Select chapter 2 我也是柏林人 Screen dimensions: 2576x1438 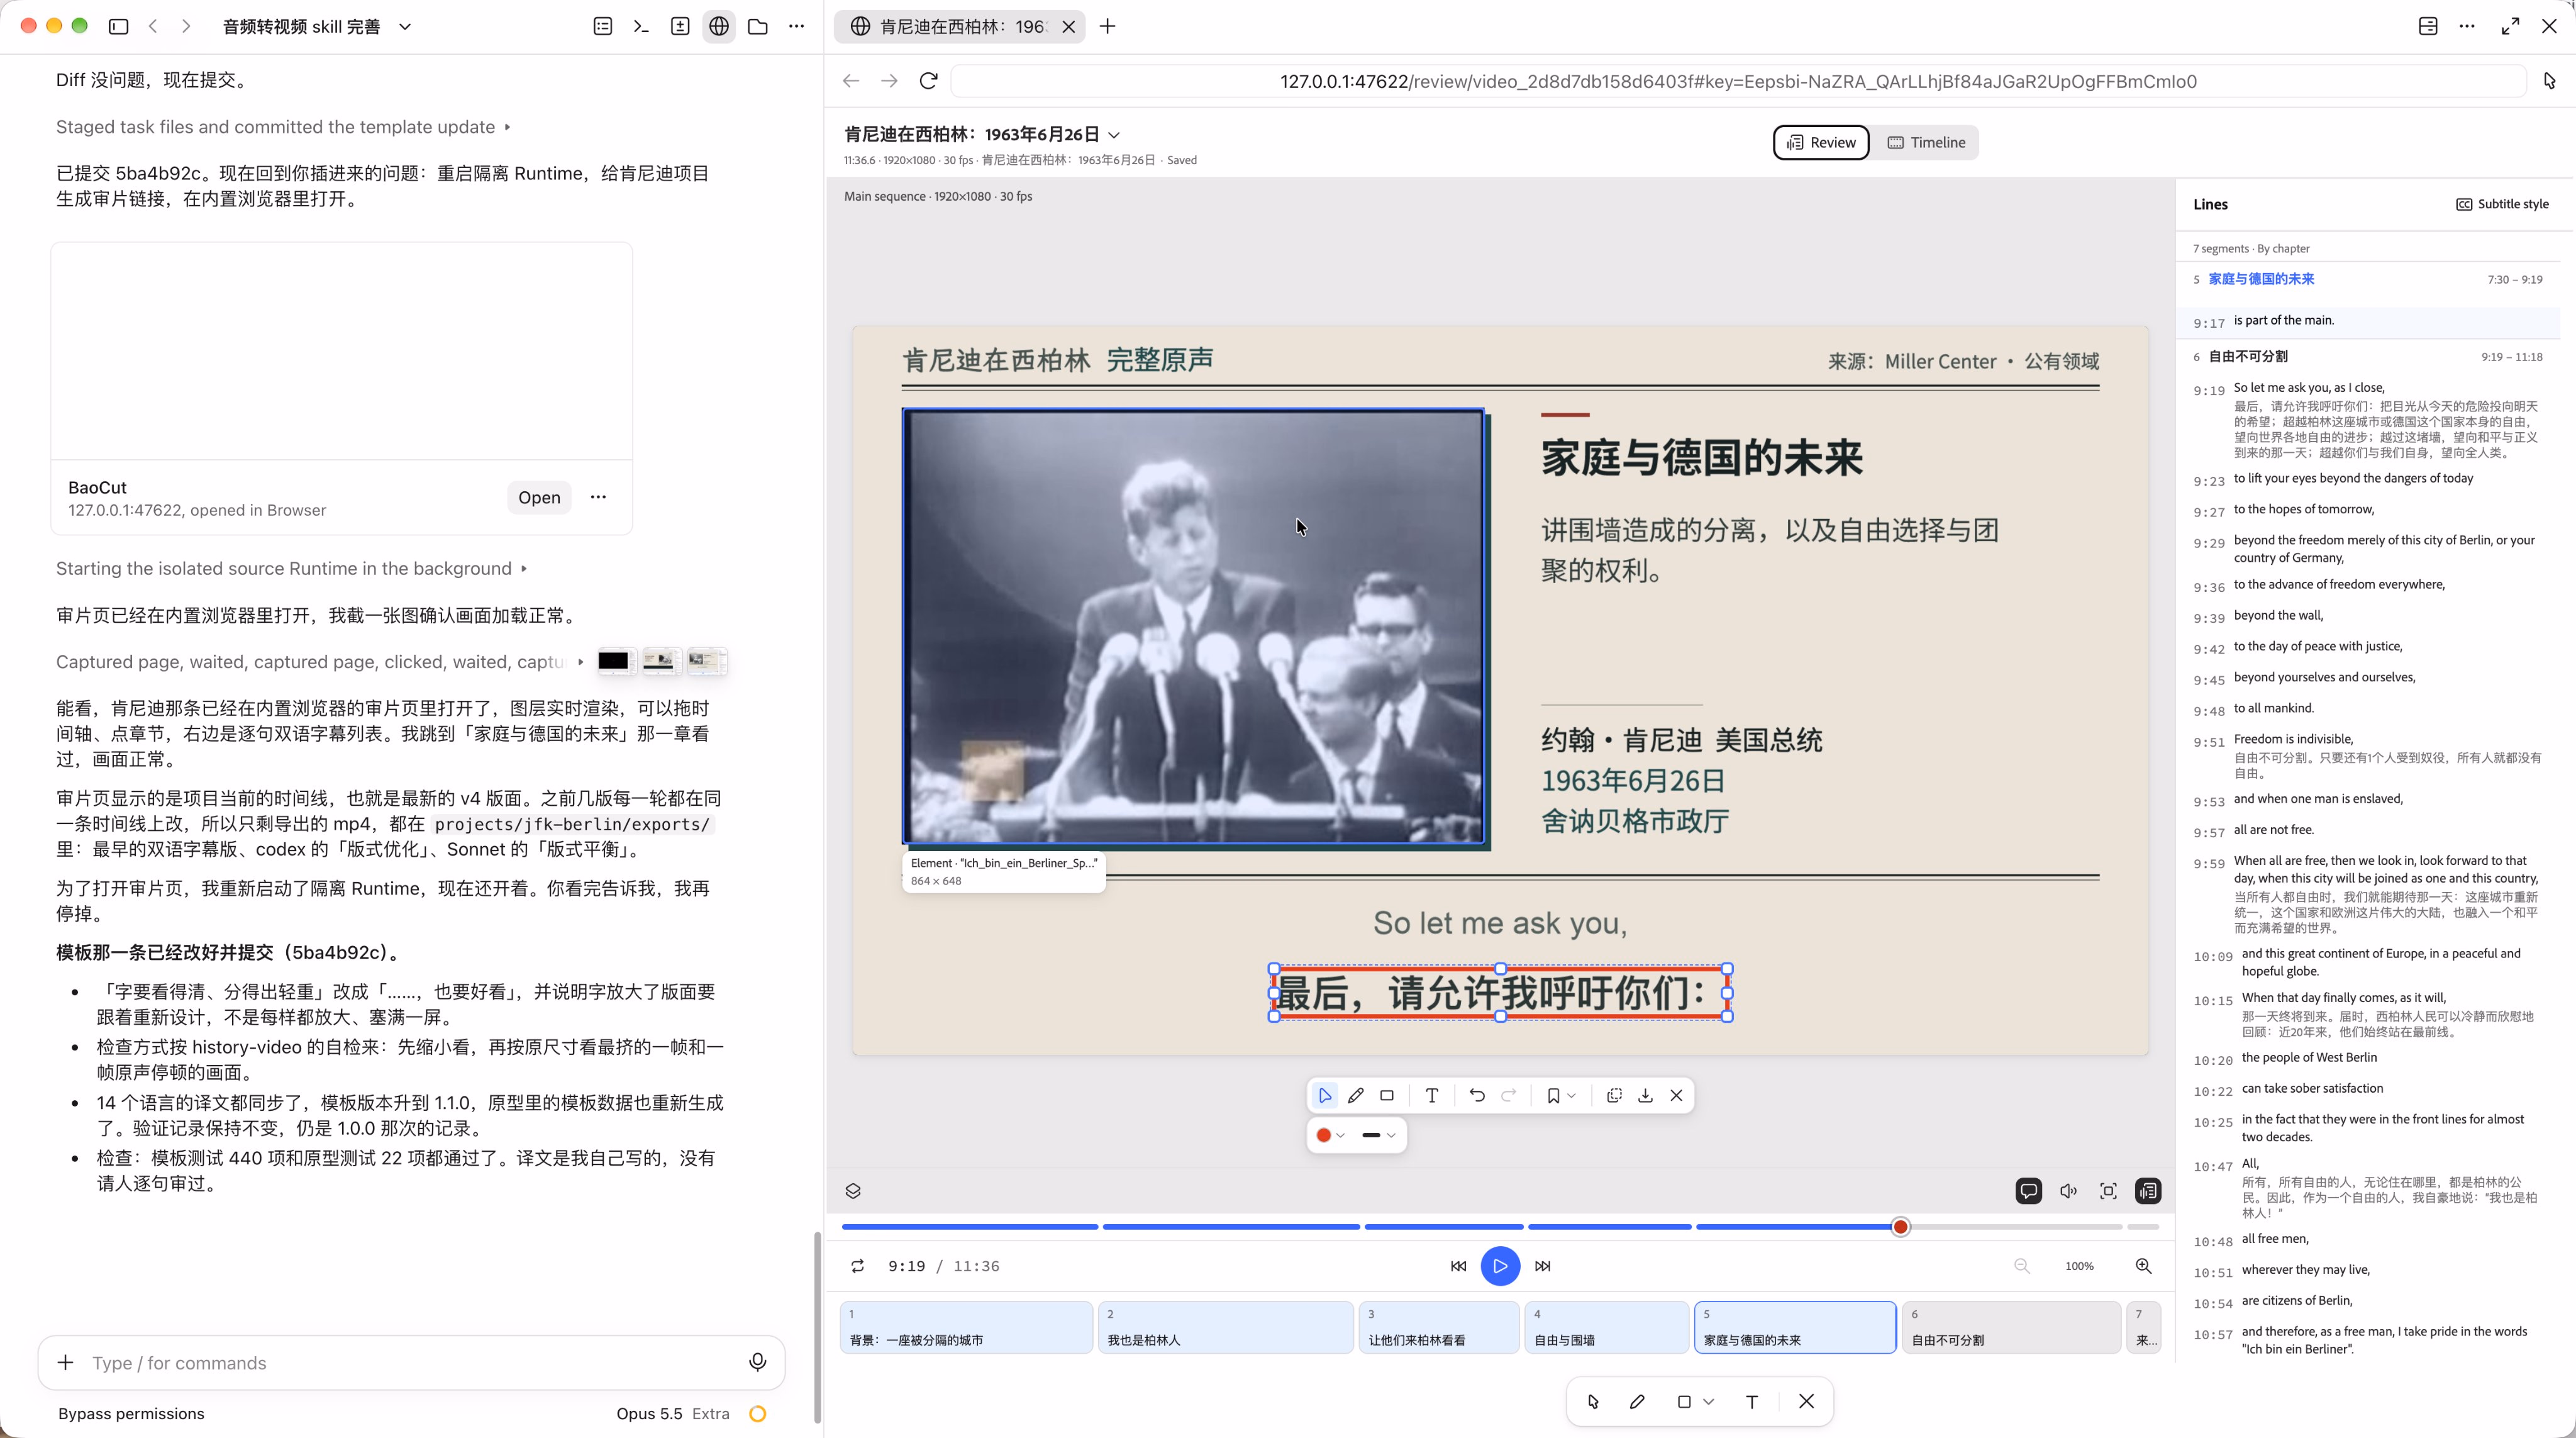point(1225,1327)
